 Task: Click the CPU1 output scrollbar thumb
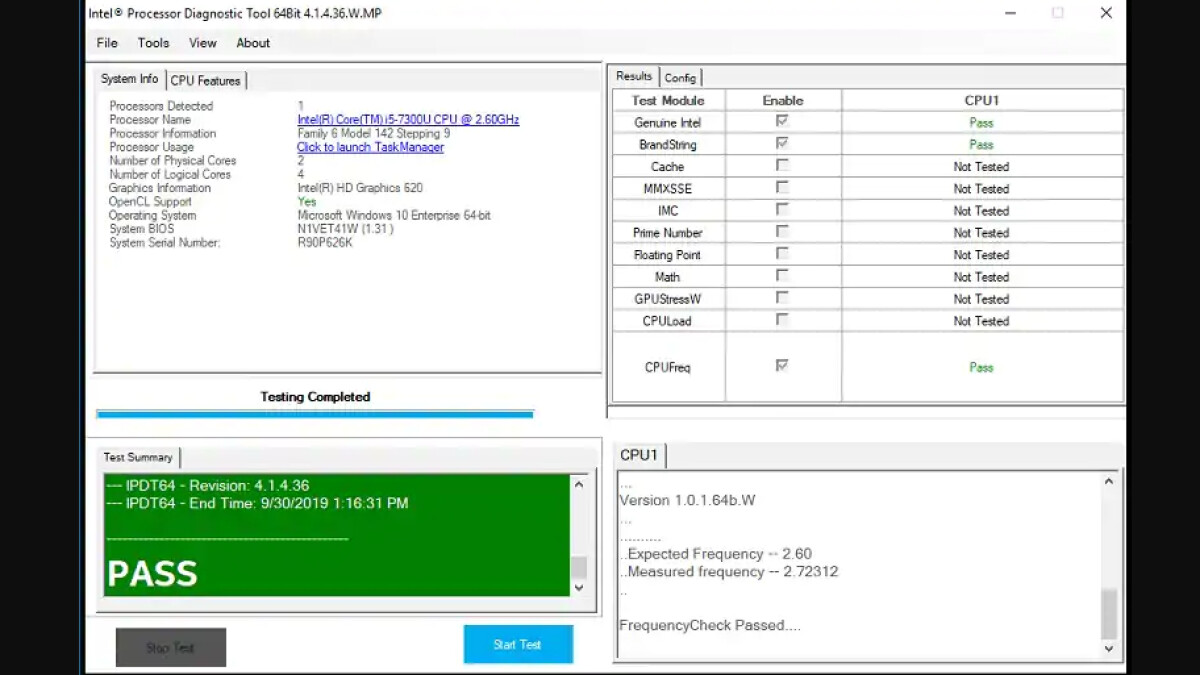click(1109, 614)
